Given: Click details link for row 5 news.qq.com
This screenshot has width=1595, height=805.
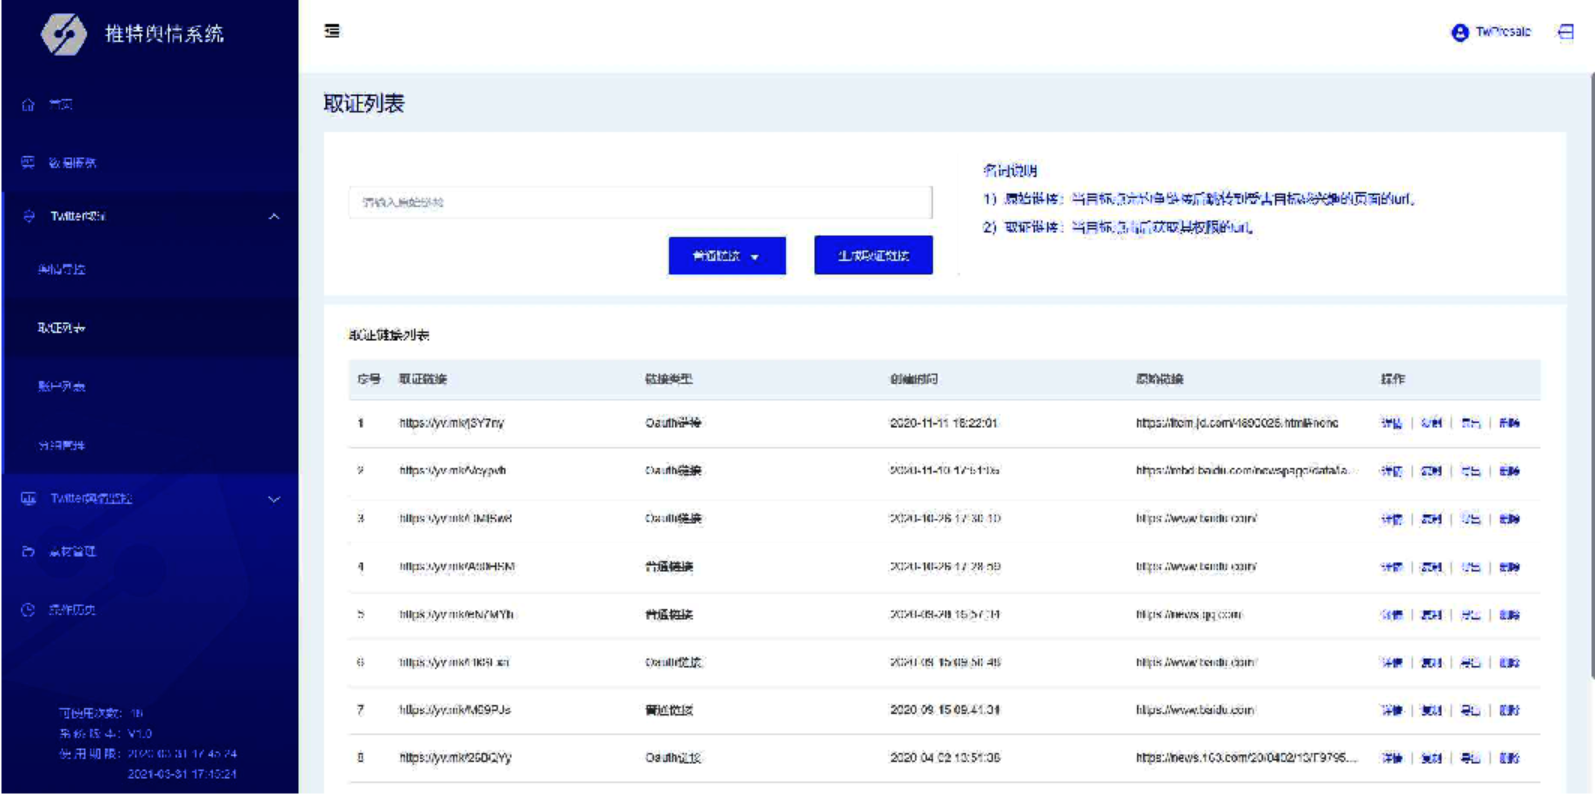Looking at the screenshot, I should (1391, 615).
